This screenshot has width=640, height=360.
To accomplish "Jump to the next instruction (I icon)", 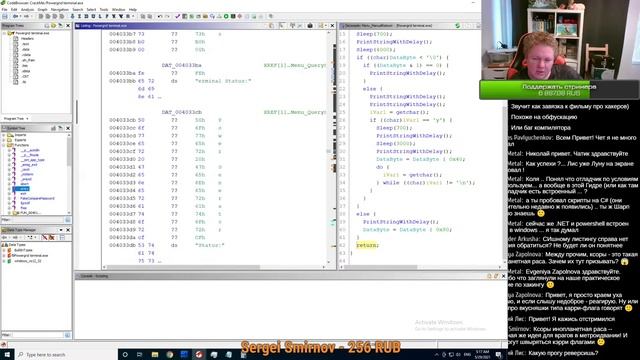I will point(79,16).
